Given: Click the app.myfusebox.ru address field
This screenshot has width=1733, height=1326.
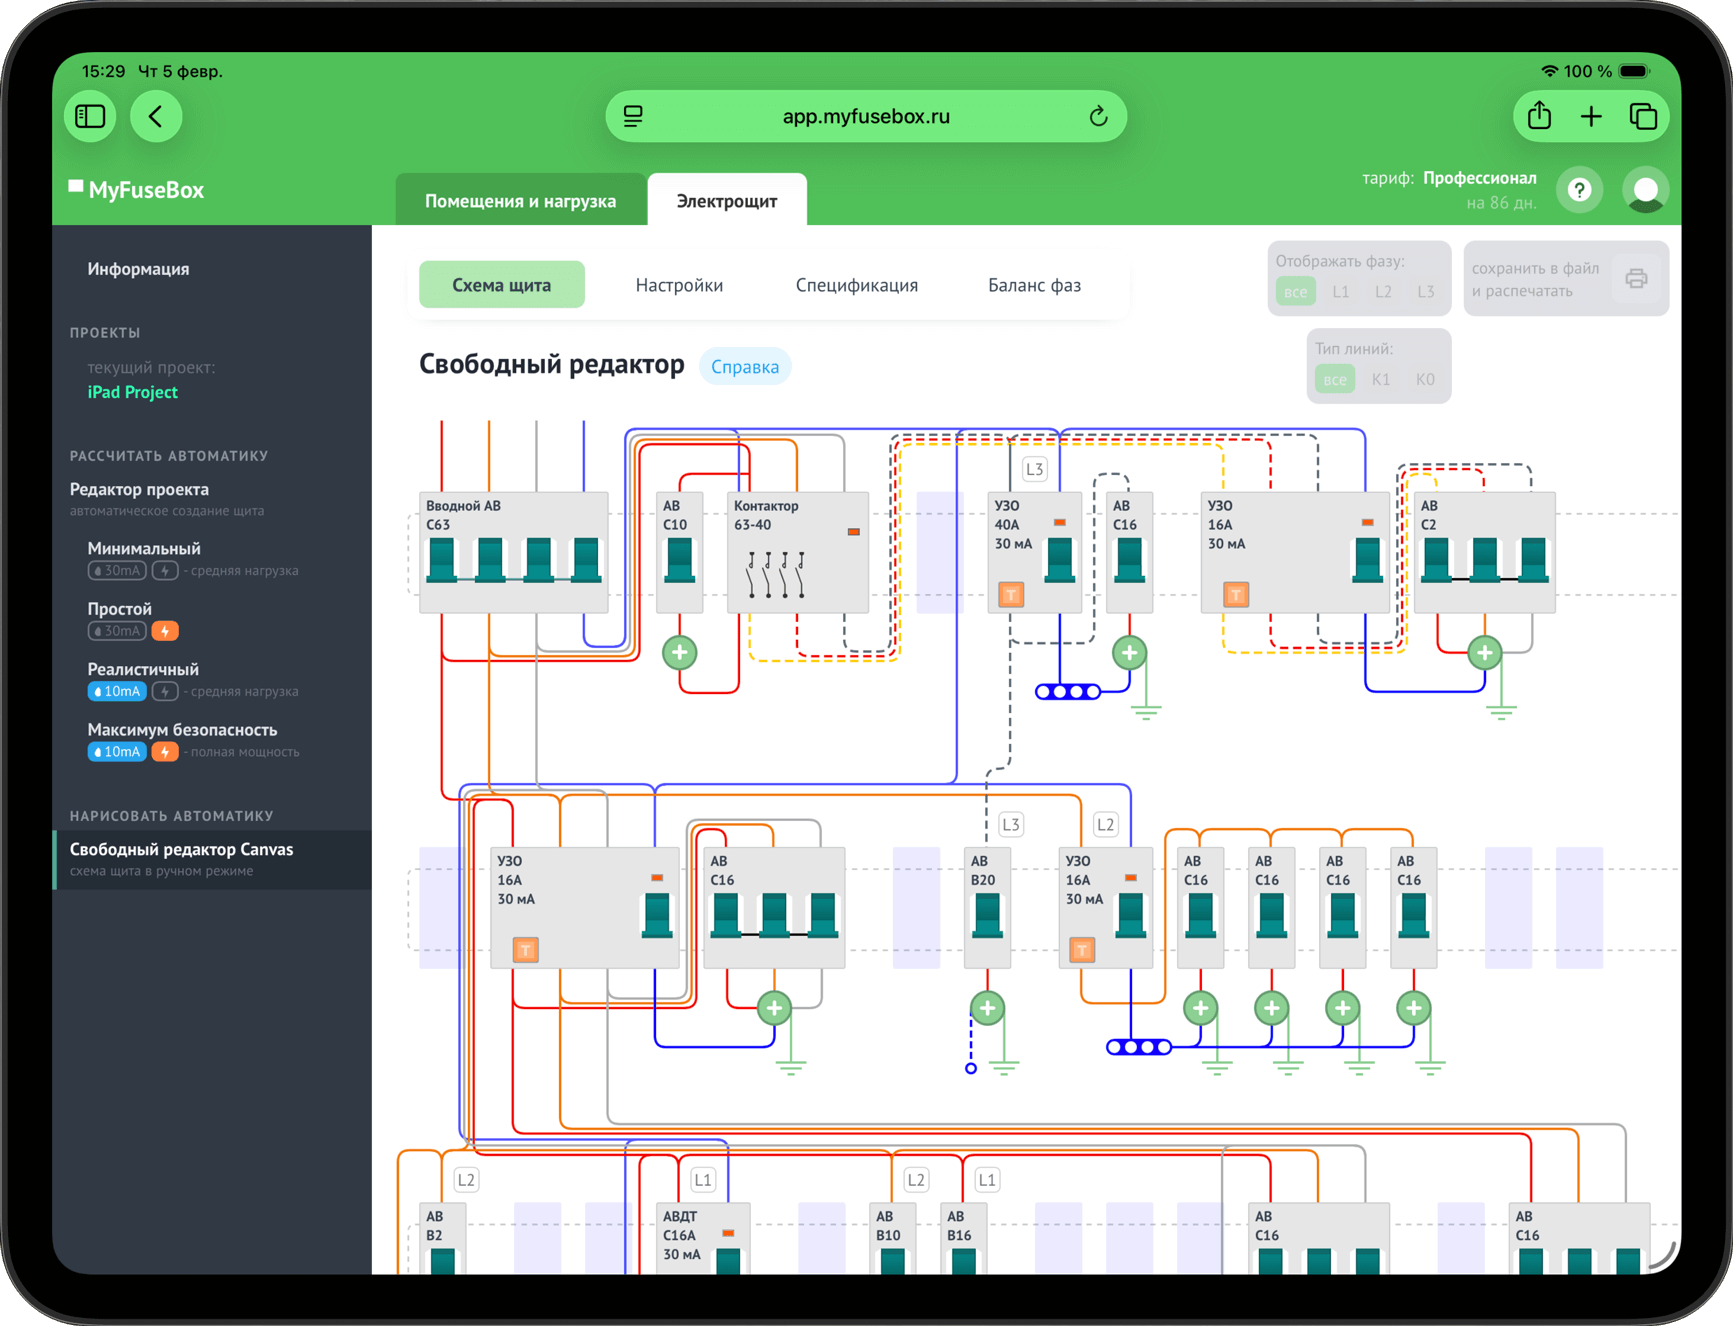Looking at the screenshot, I should click(866, 116).
